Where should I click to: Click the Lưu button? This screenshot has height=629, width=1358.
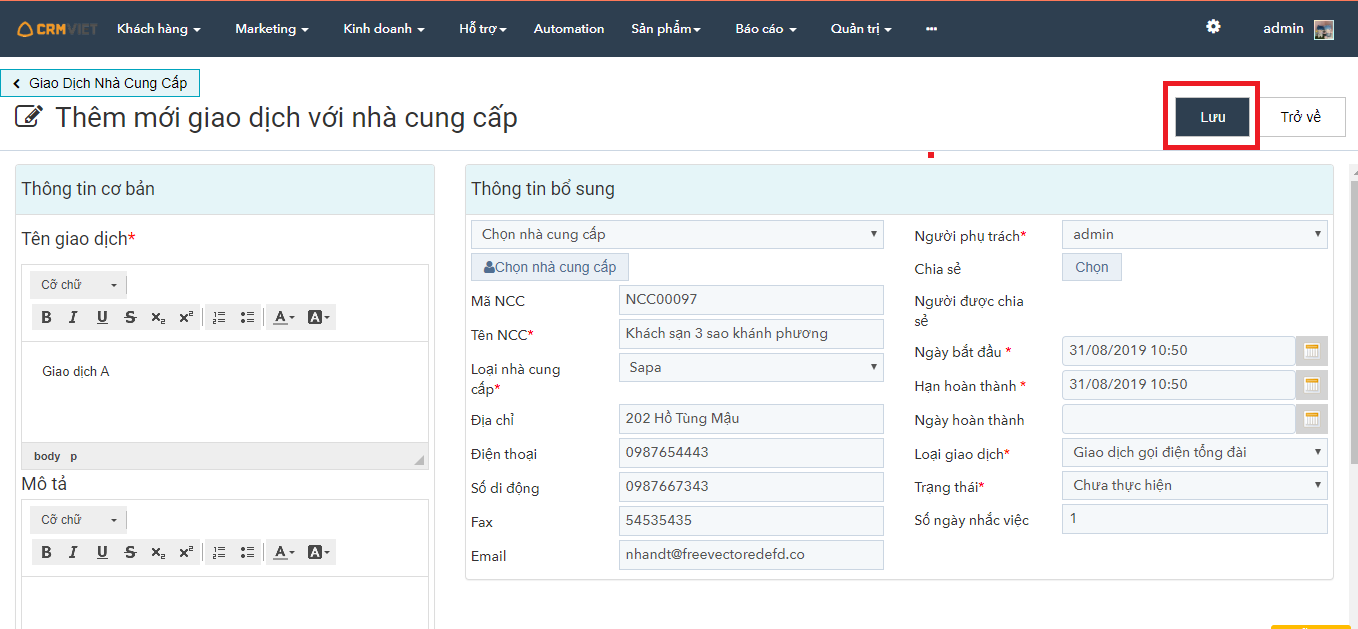tap(1213, 117)
